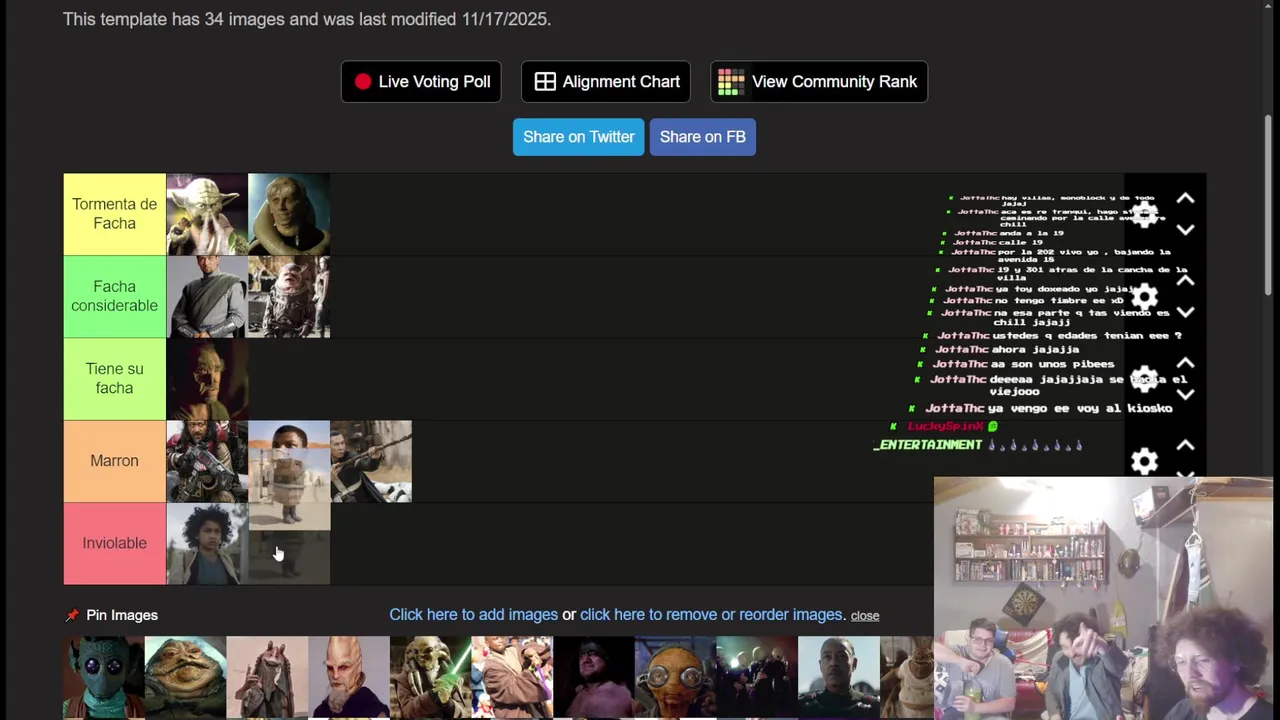1280x720 pixels.
Task: Open settings gear for Tormenta de Facha row
Action: coord(1144,214)
